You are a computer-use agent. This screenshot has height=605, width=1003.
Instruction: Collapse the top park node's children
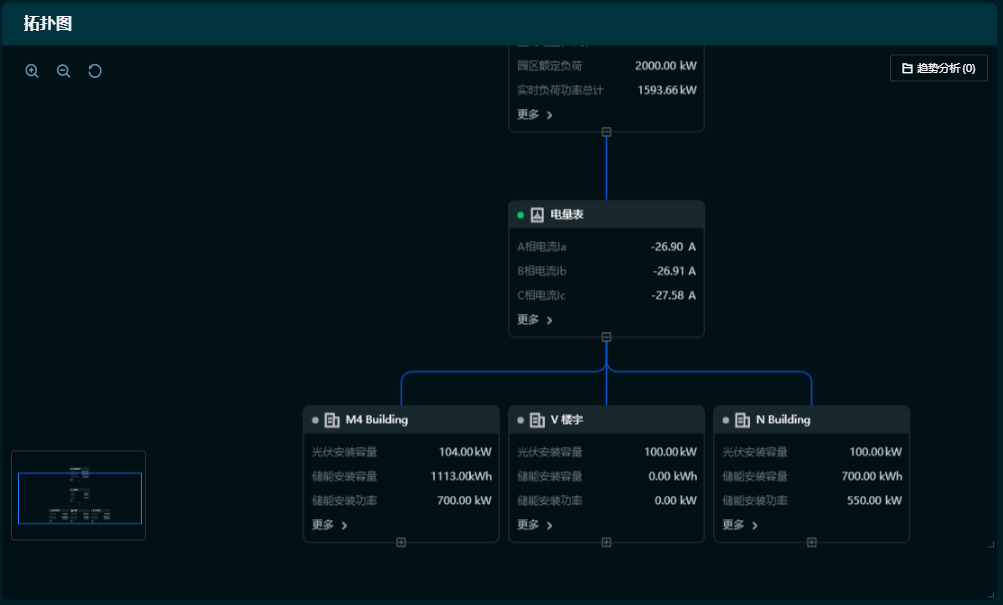606,132
